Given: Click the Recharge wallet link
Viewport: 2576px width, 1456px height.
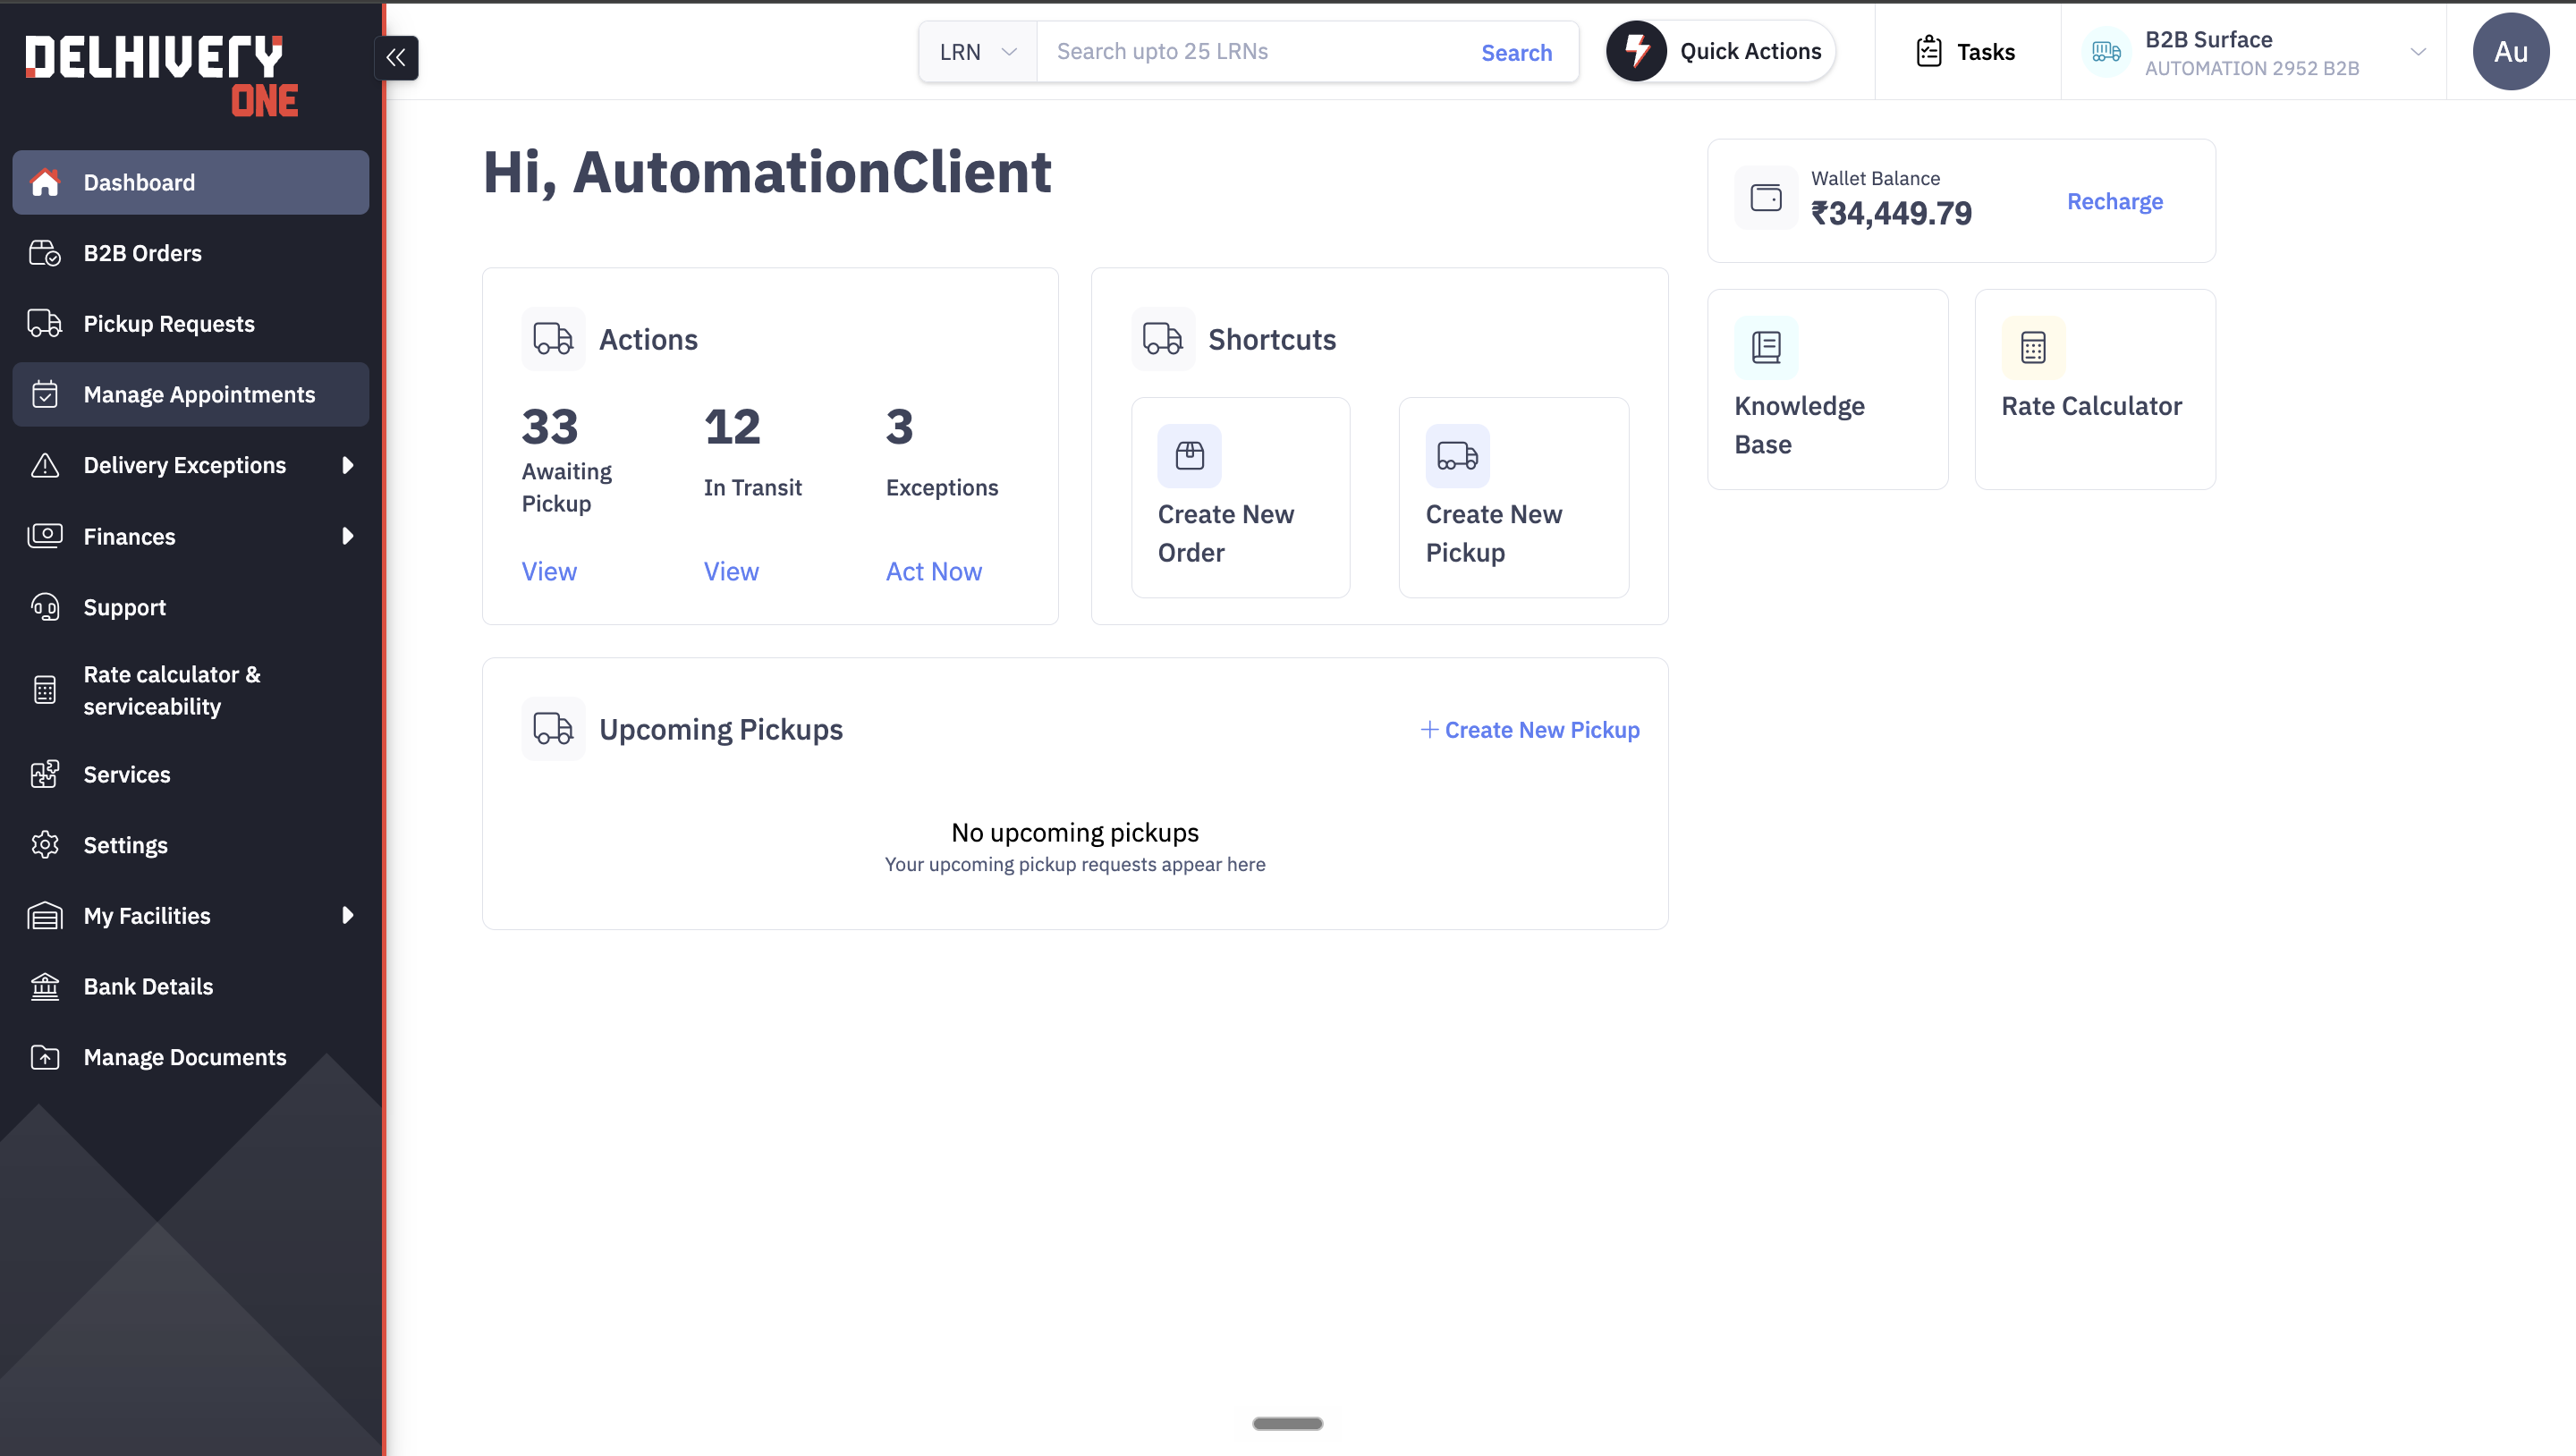Looking at the screenshot, I should click(2115, 201).
